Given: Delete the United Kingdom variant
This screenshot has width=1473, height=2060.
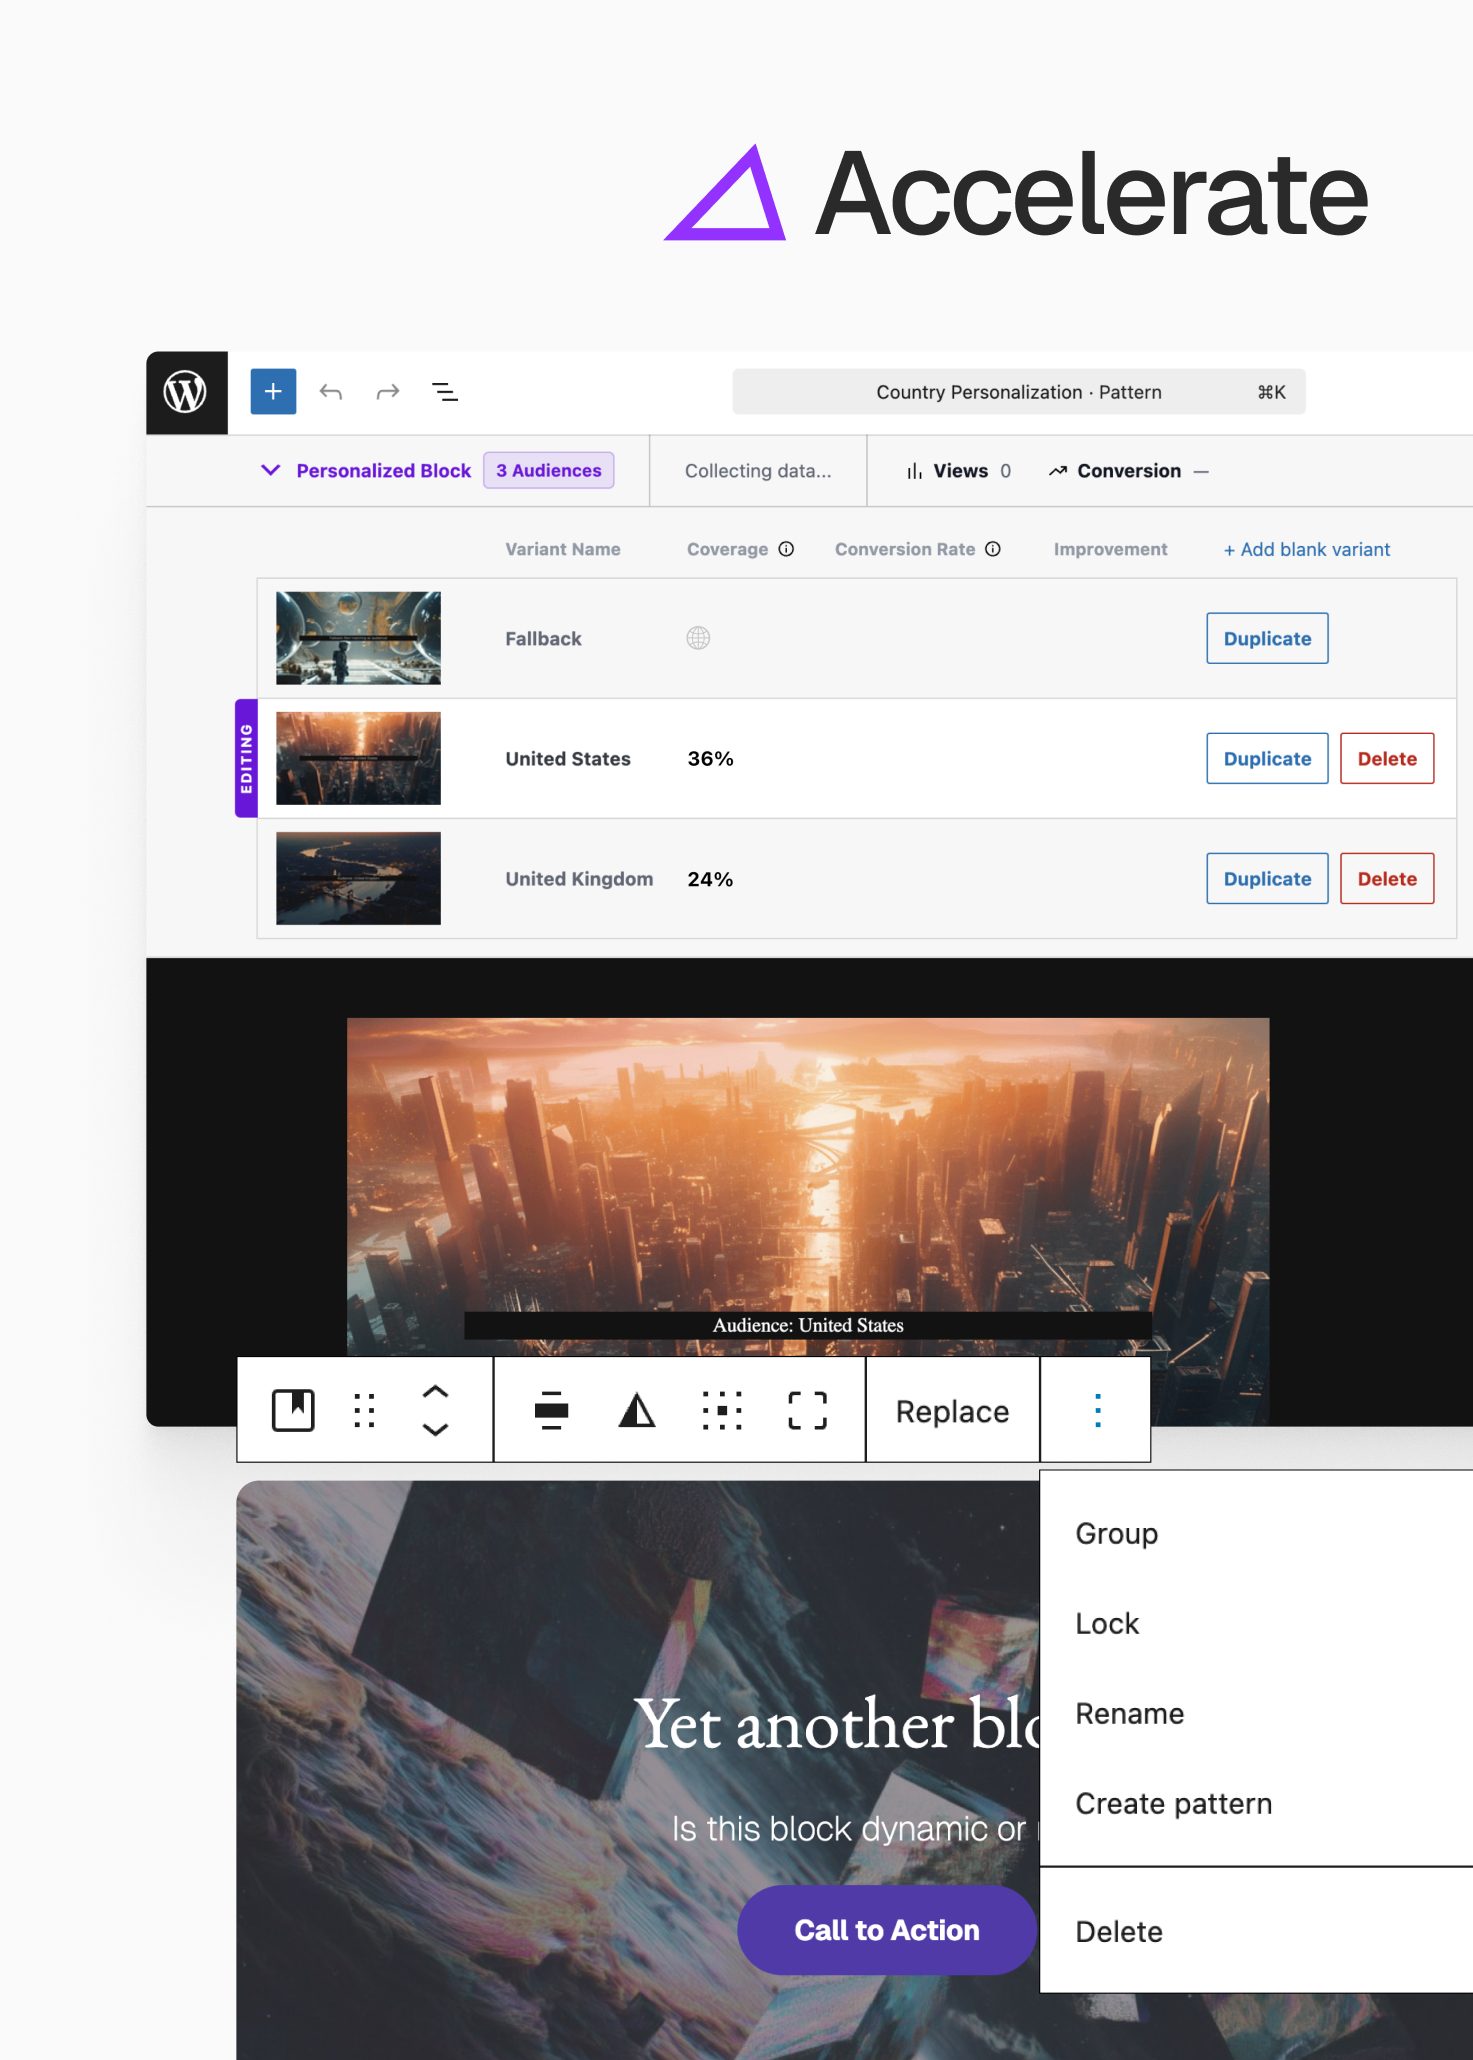Looking at the screenshot, I should click(1386, 878).
